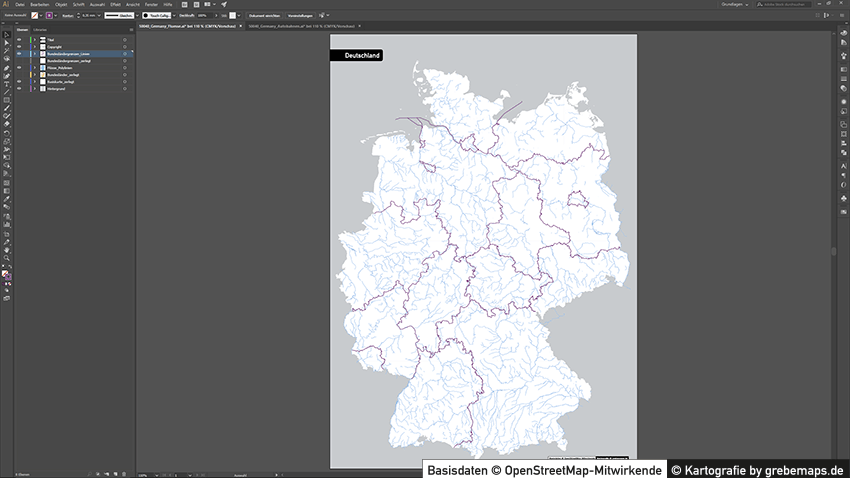
Task: Select the Zoom magnifier tool
Action: click(6, 258)
